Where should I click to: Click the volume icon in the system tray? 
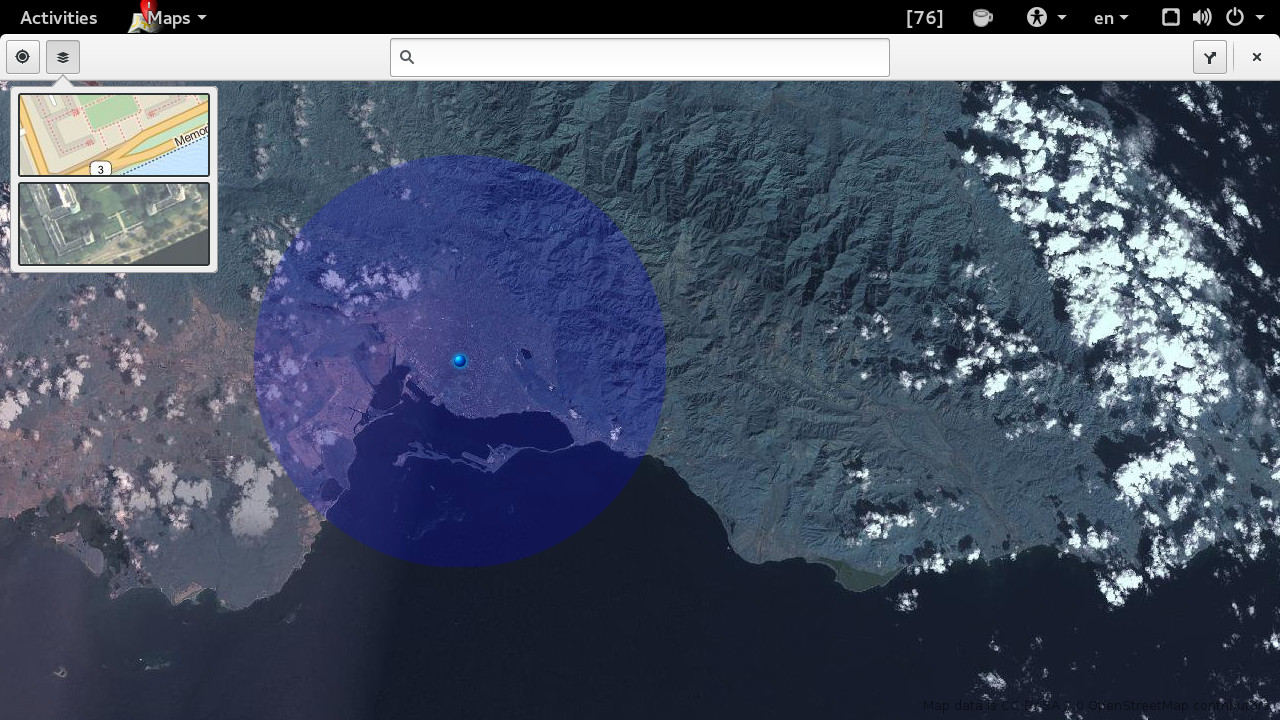pyautogui.click(x=1202, y=17)
